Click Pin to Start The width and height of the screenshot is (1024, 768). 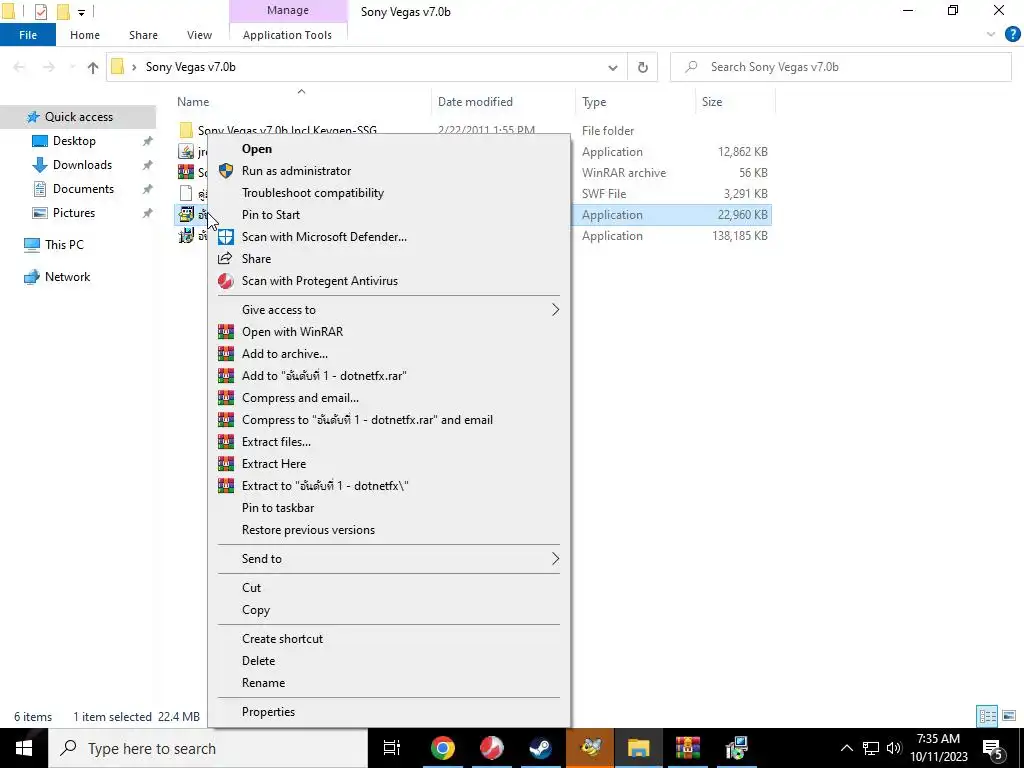pos(270,215)
